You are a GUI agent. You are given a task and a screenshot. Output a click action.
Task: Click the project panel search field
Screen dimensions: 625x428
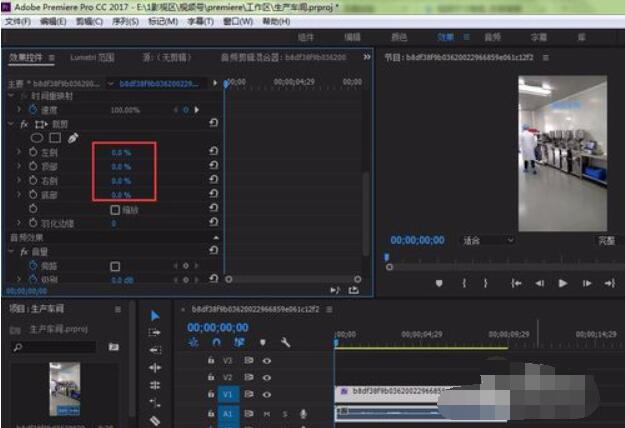54,347
